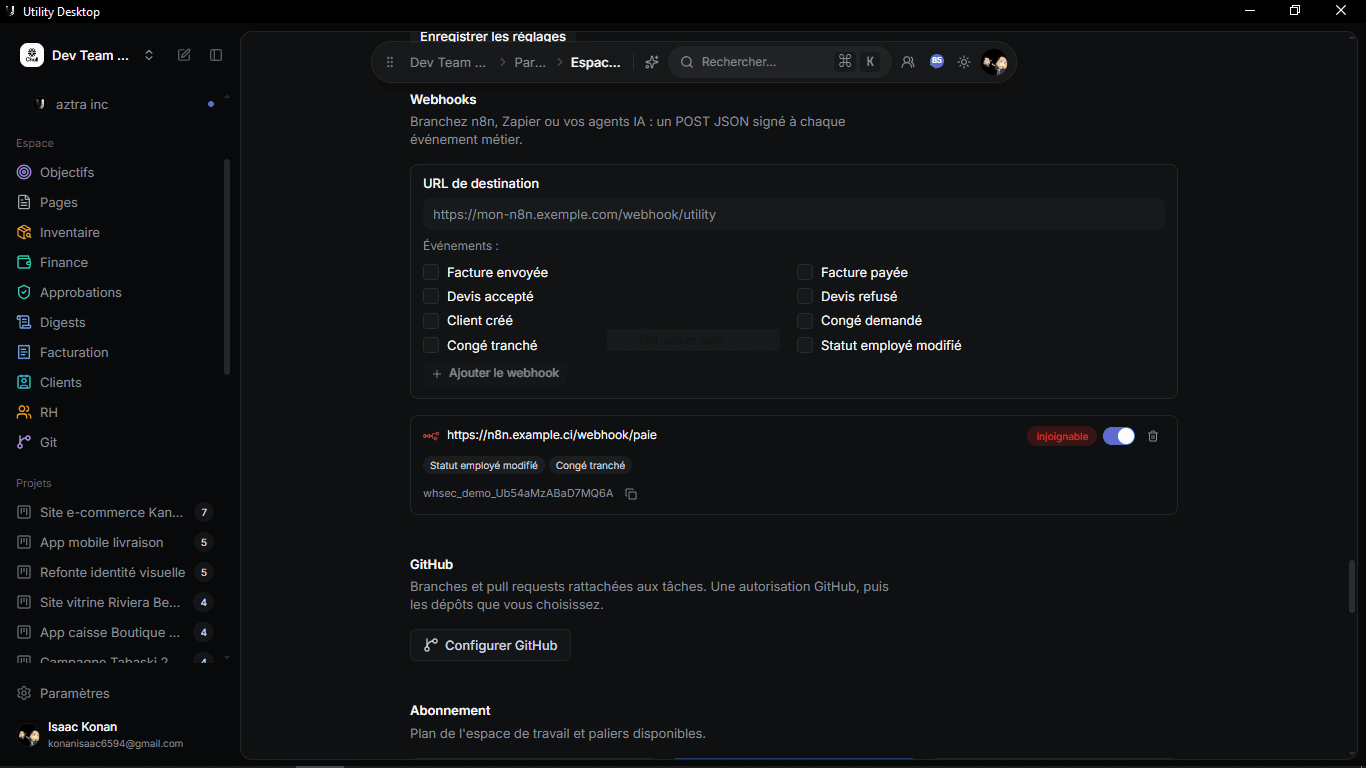Open Digests in the sidebar

[63, 322]
